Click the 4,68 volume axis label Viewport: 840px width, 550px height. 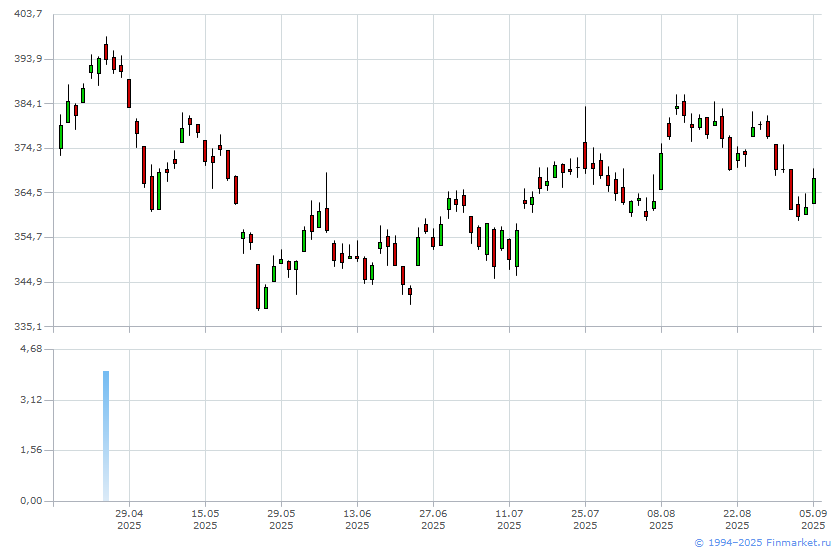tap(31, 349)
